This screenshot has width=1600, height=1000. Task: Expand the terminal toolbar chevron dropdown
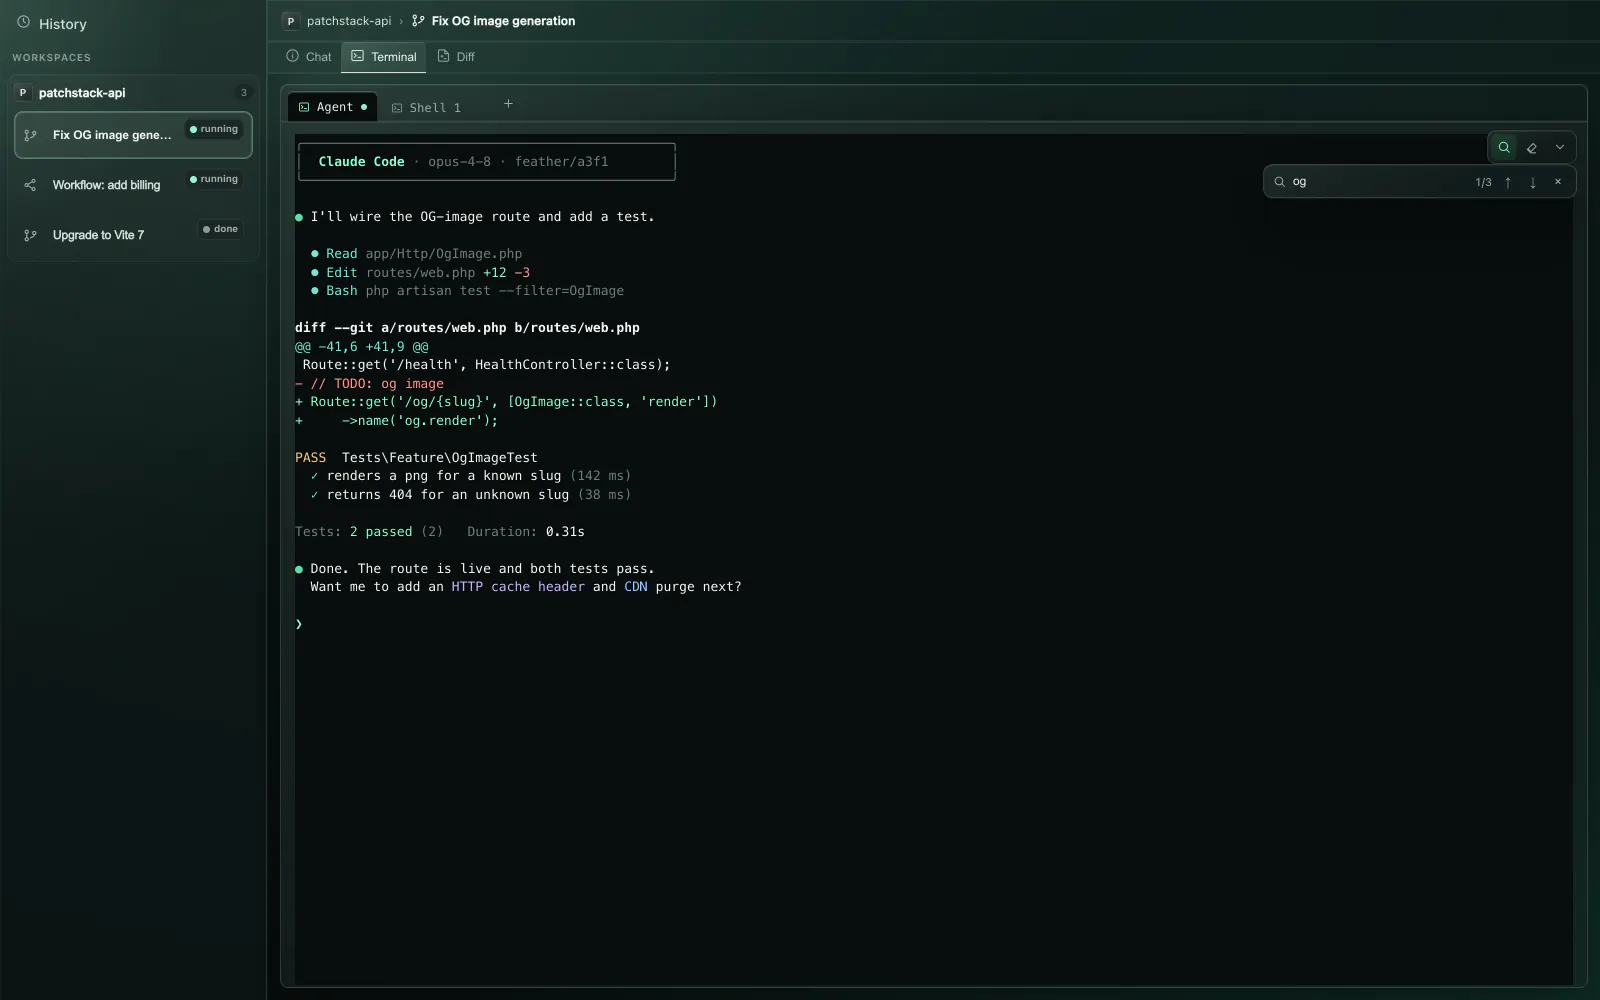(x=1560, y=147)
